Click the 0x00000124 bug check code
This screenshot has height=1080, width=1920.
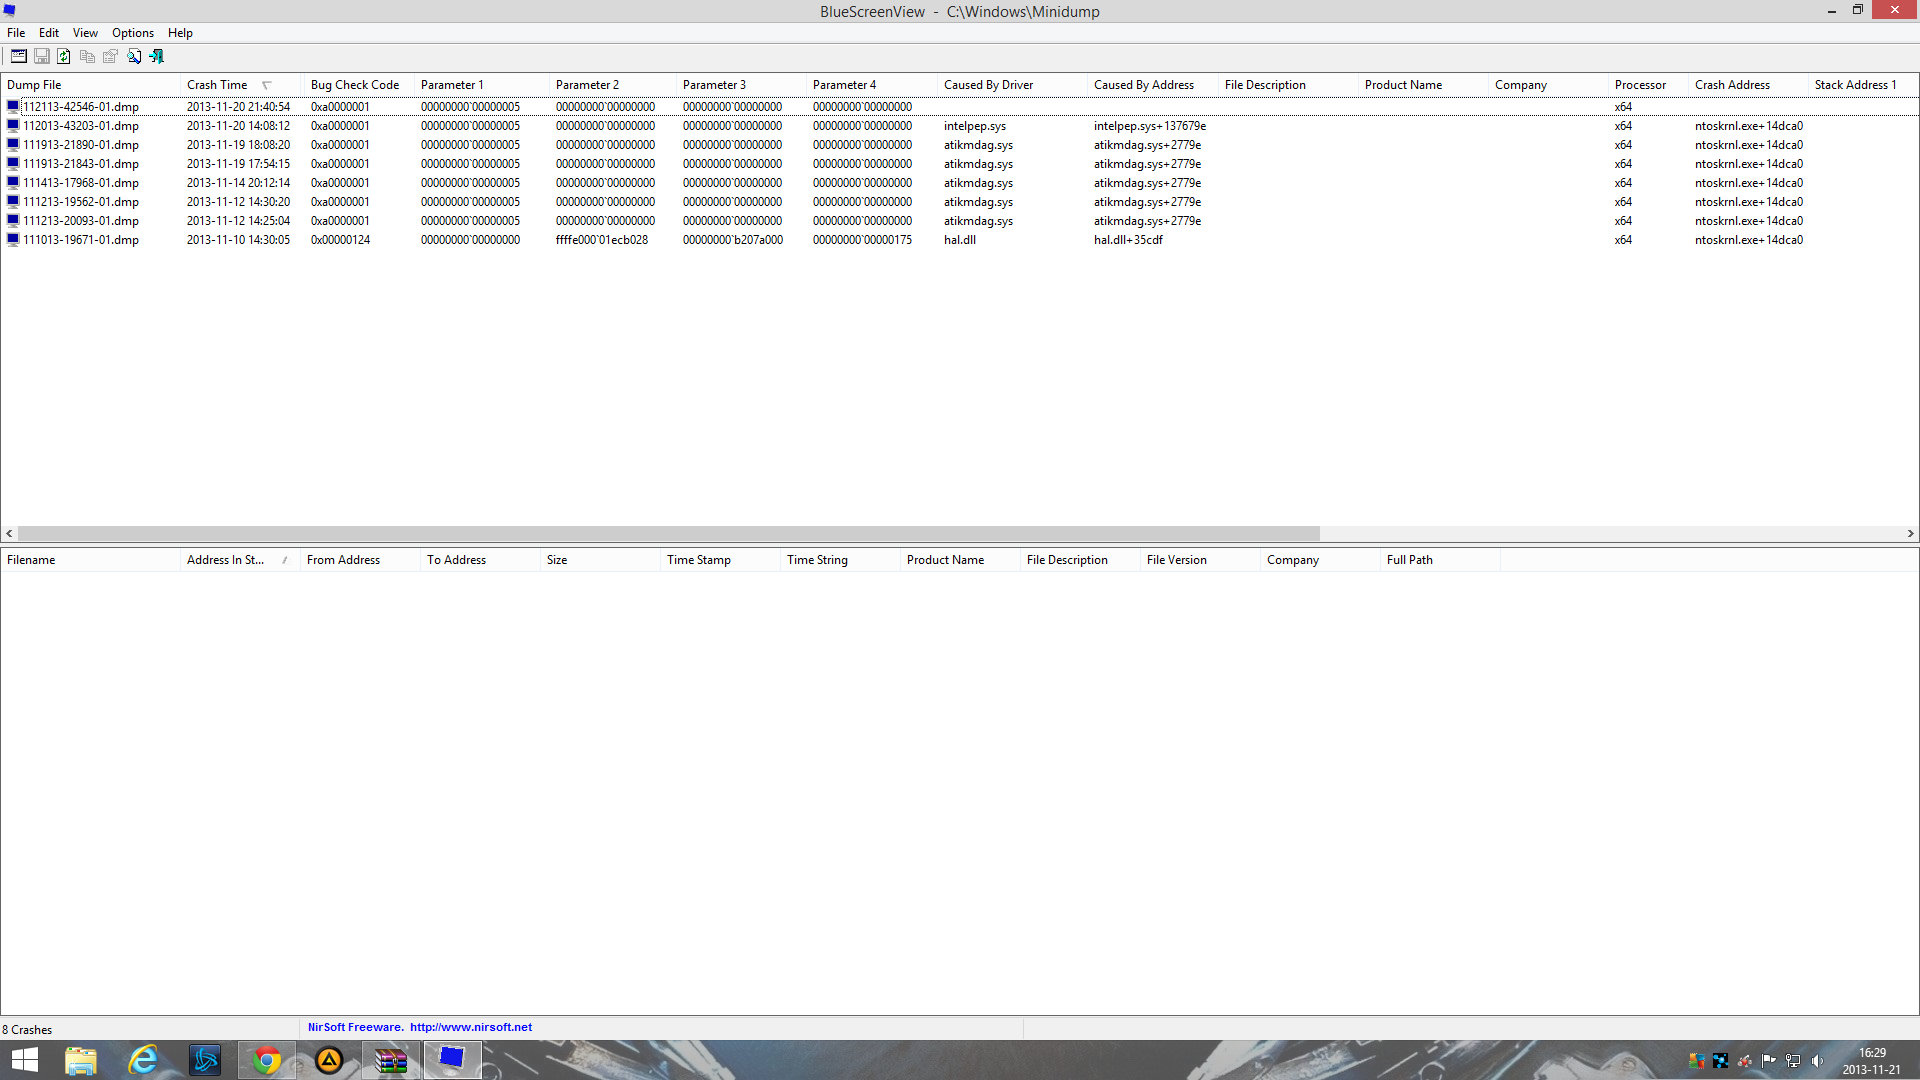tap(340, 240)
